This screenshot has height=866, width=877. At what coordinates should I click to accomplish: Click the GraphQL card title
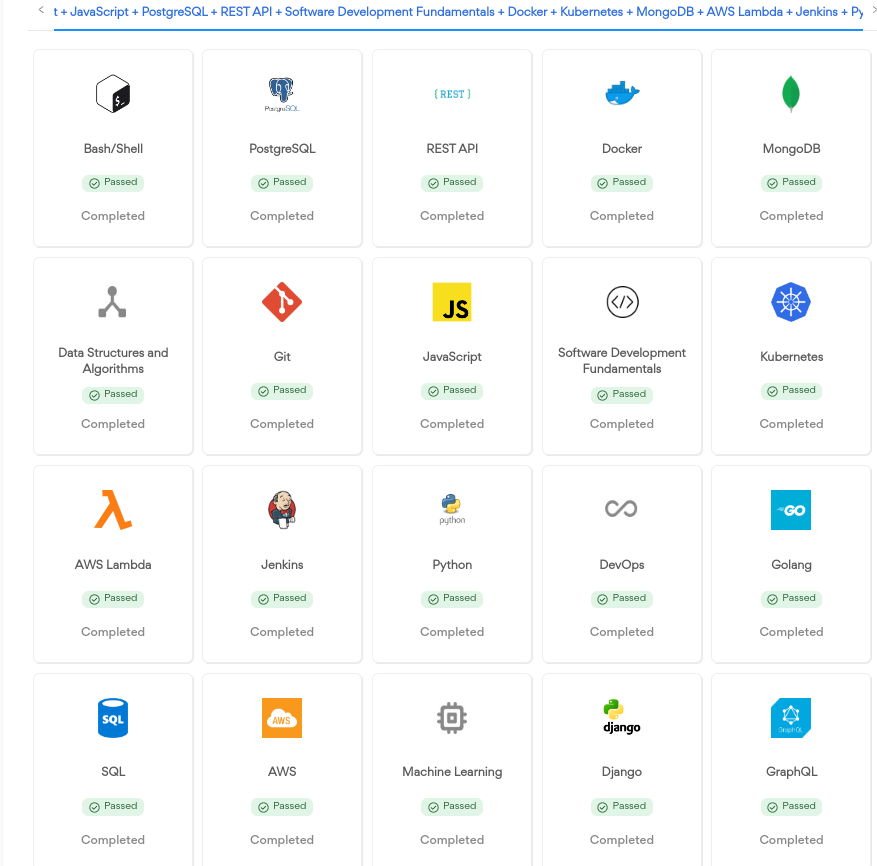click(x=791, y=771)
